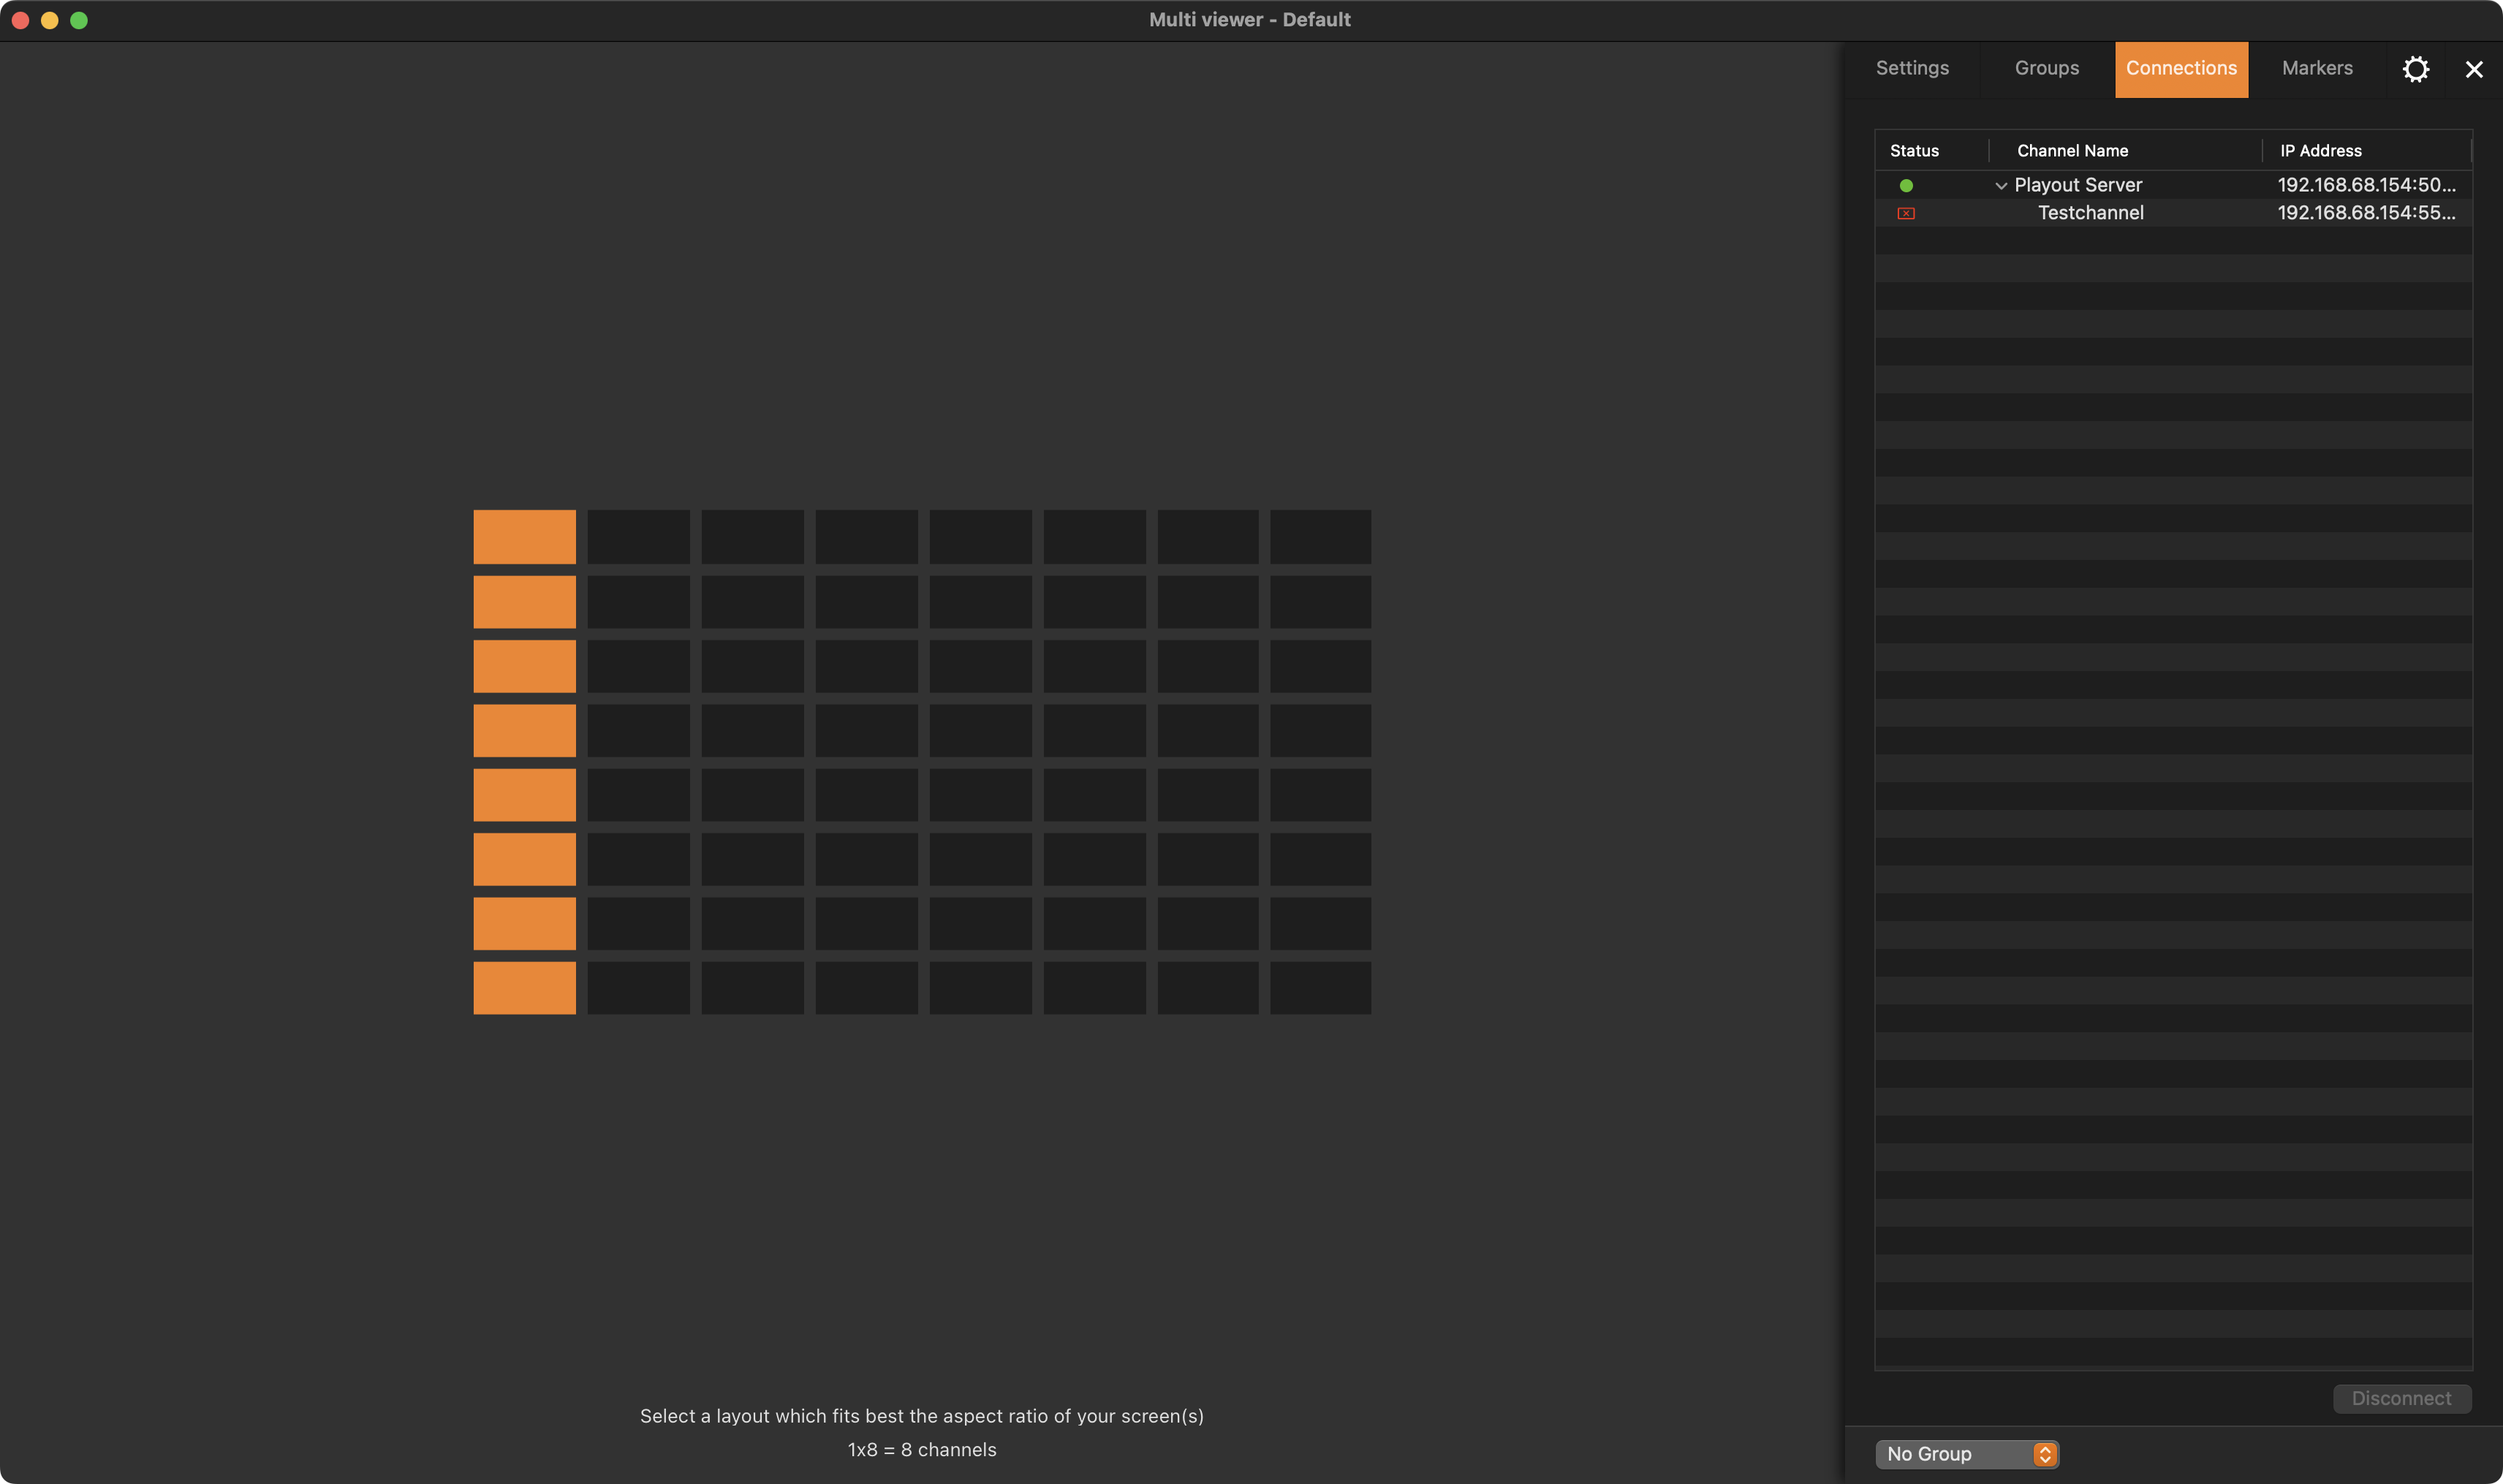Choose the 1x8 layout cell, first column bottom row

(x=524, y=988)
